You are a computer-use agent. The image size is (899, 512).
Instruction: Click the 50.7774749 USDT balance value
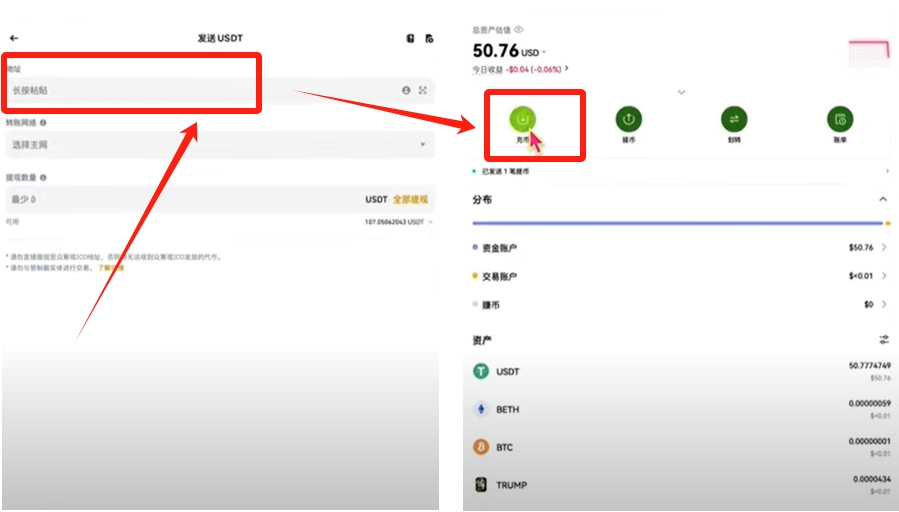[x=870, y=366]
